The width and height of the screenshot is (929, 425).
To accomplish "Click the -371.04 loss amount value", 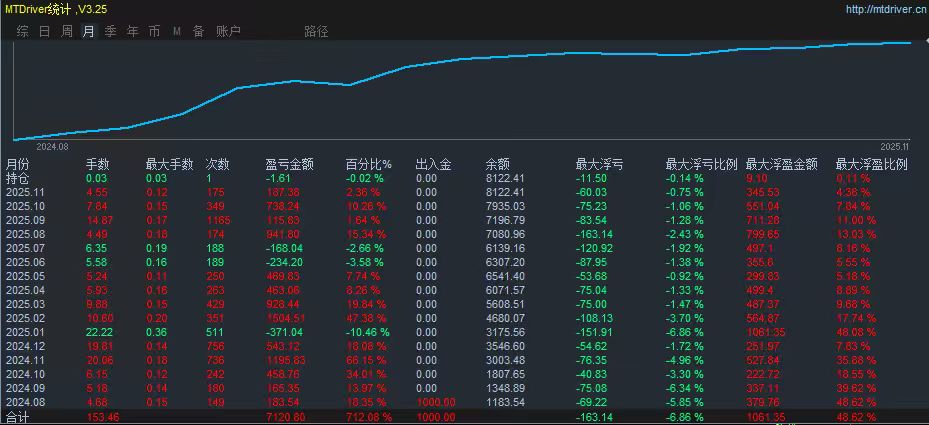I will 286,332.
